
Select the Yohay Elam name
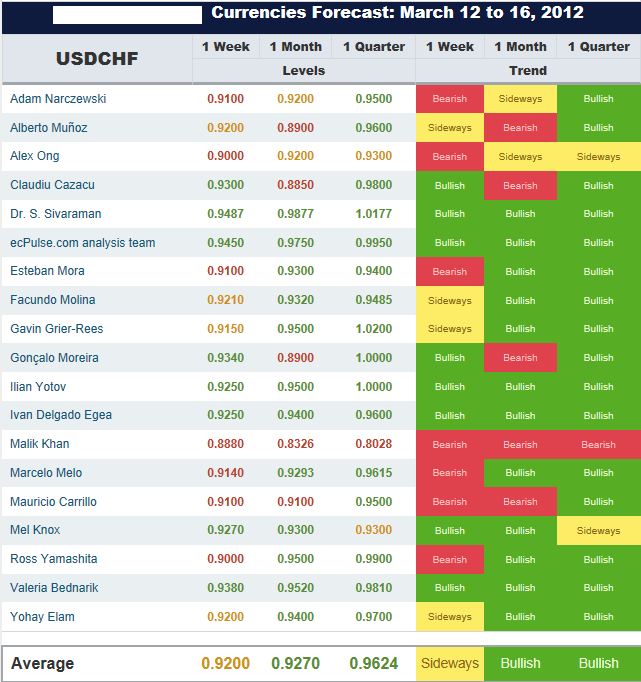pos(42,617)
